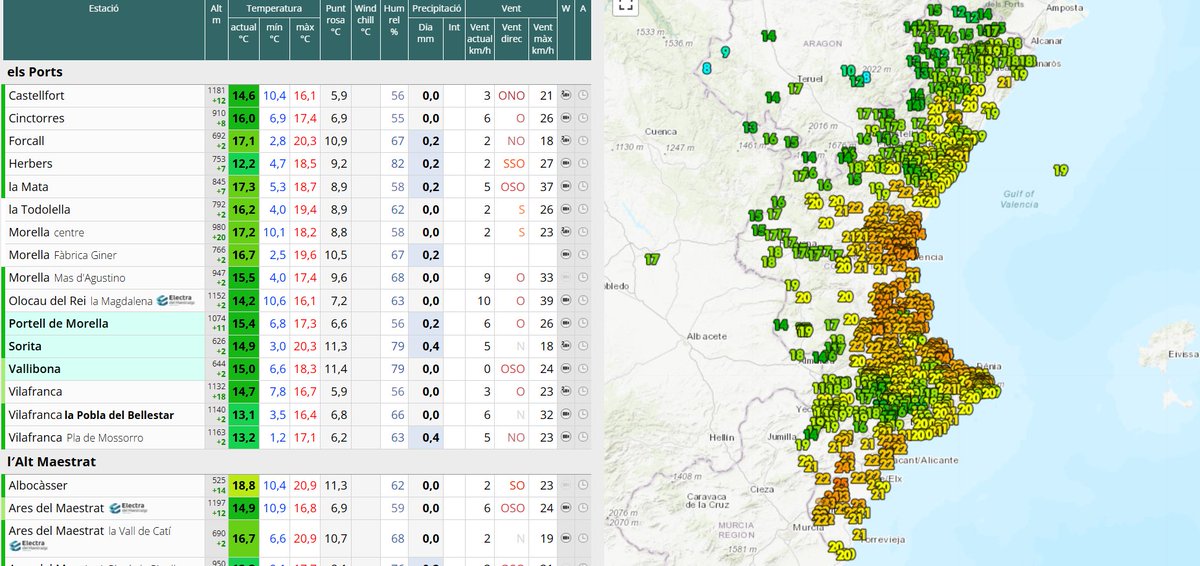Viewport: 1200px width, 566px height.
Task: Sort by the Estació column header
Action: [x=103, y=8]
